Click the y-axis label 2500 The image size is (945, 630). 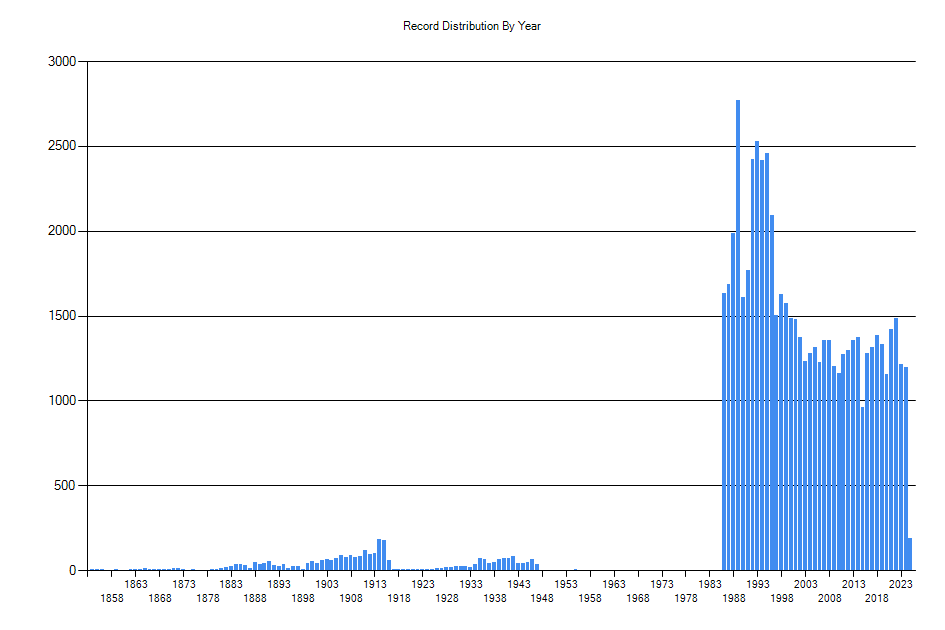62,146
